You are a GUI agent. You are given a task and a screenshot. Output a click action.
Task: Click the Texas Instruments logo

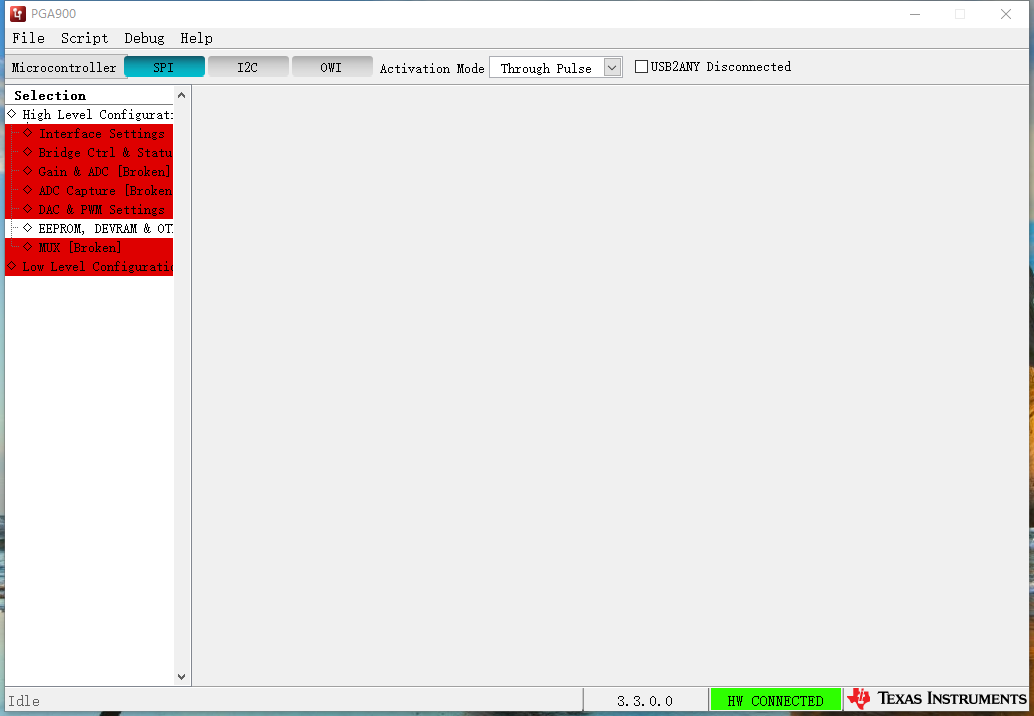937,699
